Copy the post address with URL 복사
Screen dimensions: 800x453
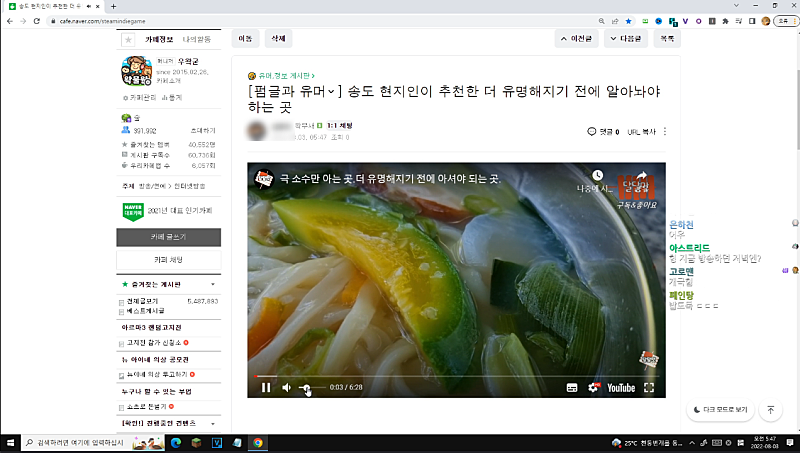(641, 132)
